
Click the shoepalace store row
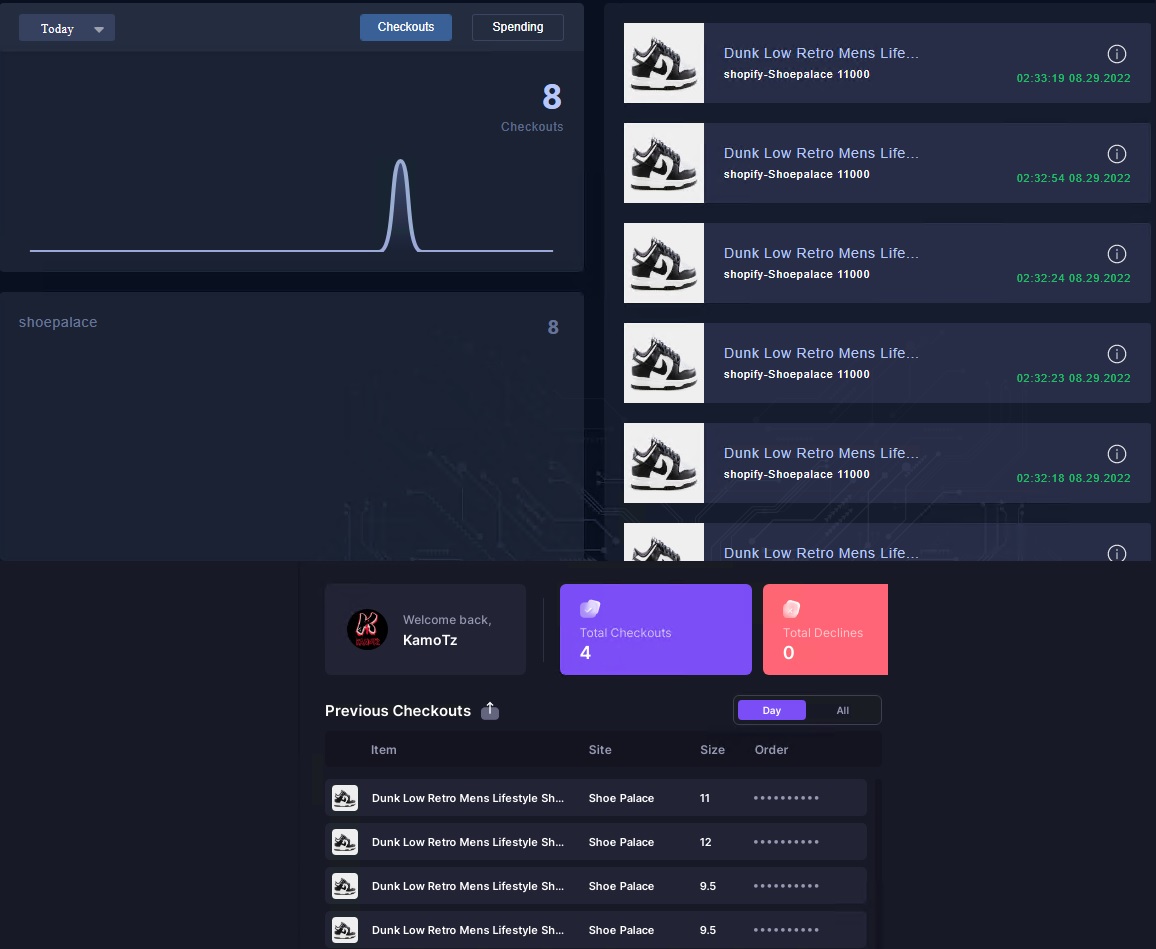tap(288, 325)
